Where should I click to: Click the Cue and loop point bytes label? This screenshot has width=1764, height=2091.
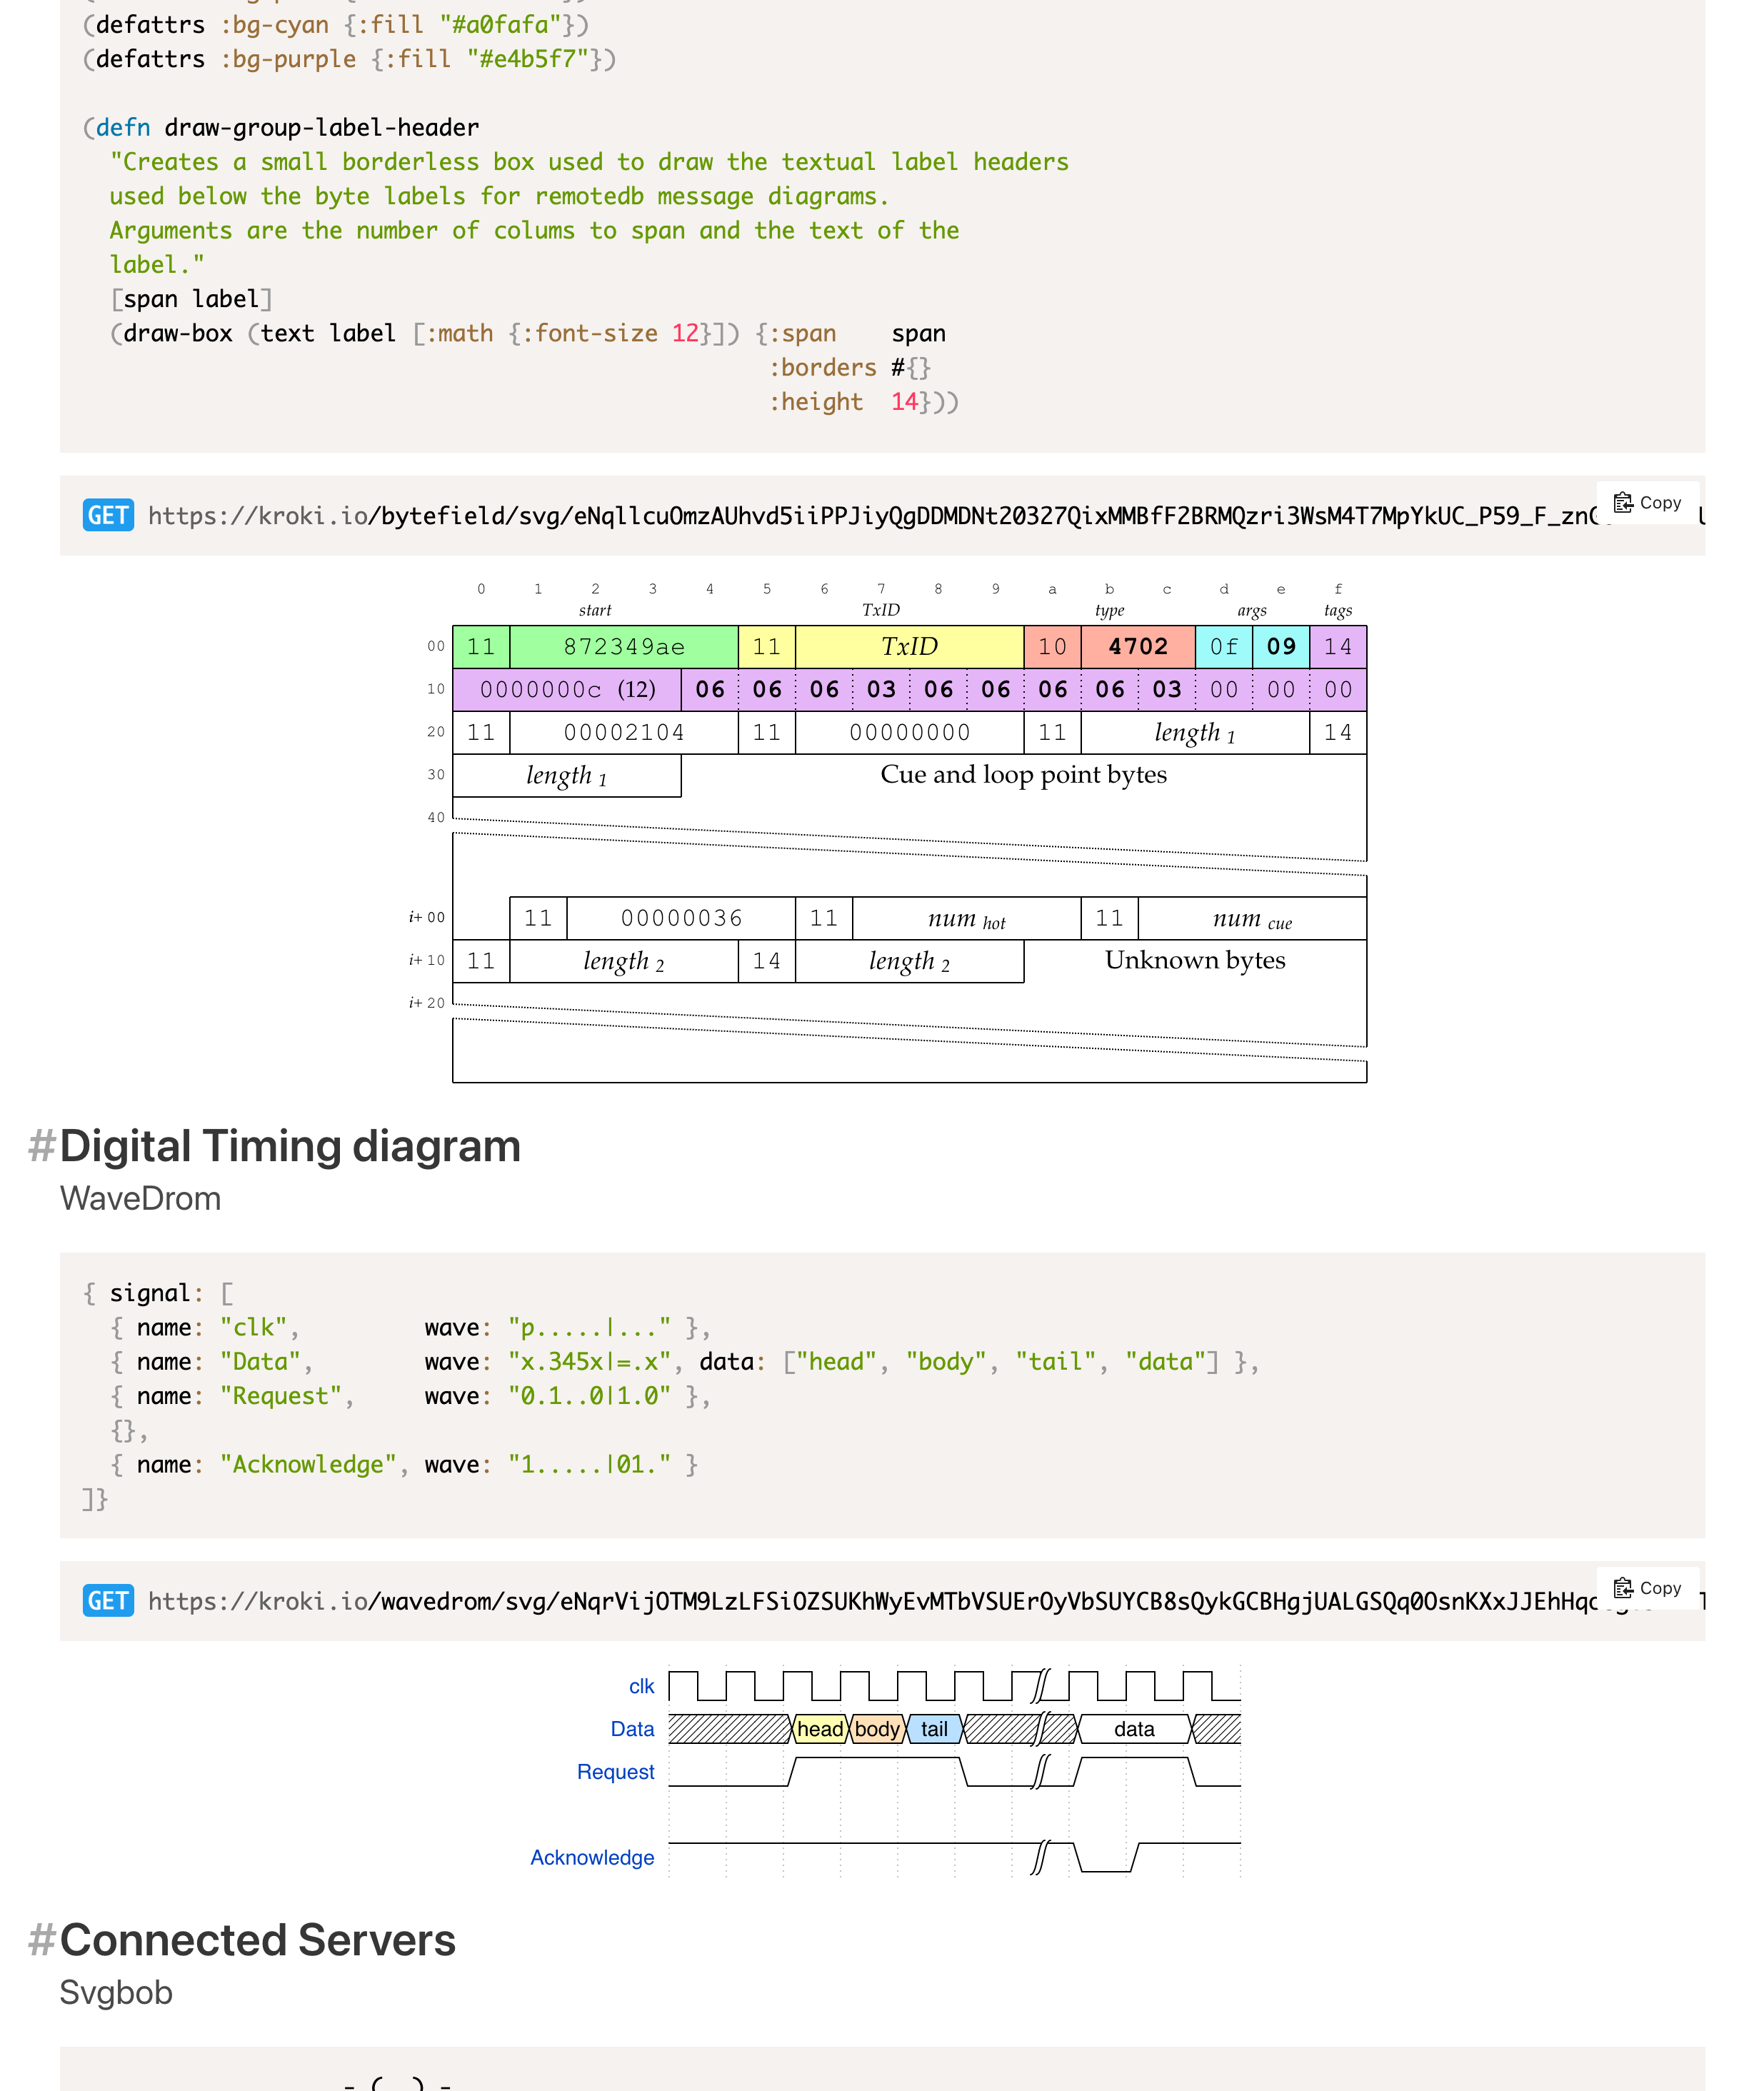point(1023,775)
